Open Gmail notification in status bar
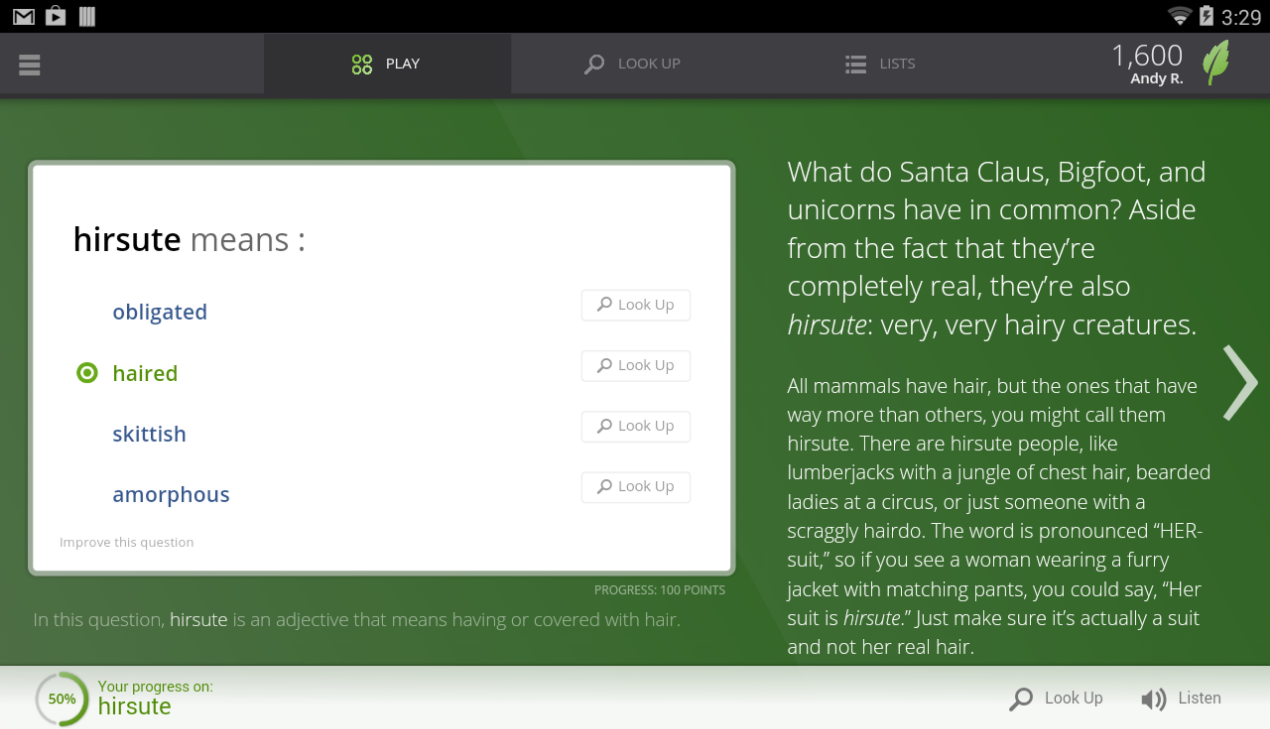The image size is (1270, 729). (23, 16)
